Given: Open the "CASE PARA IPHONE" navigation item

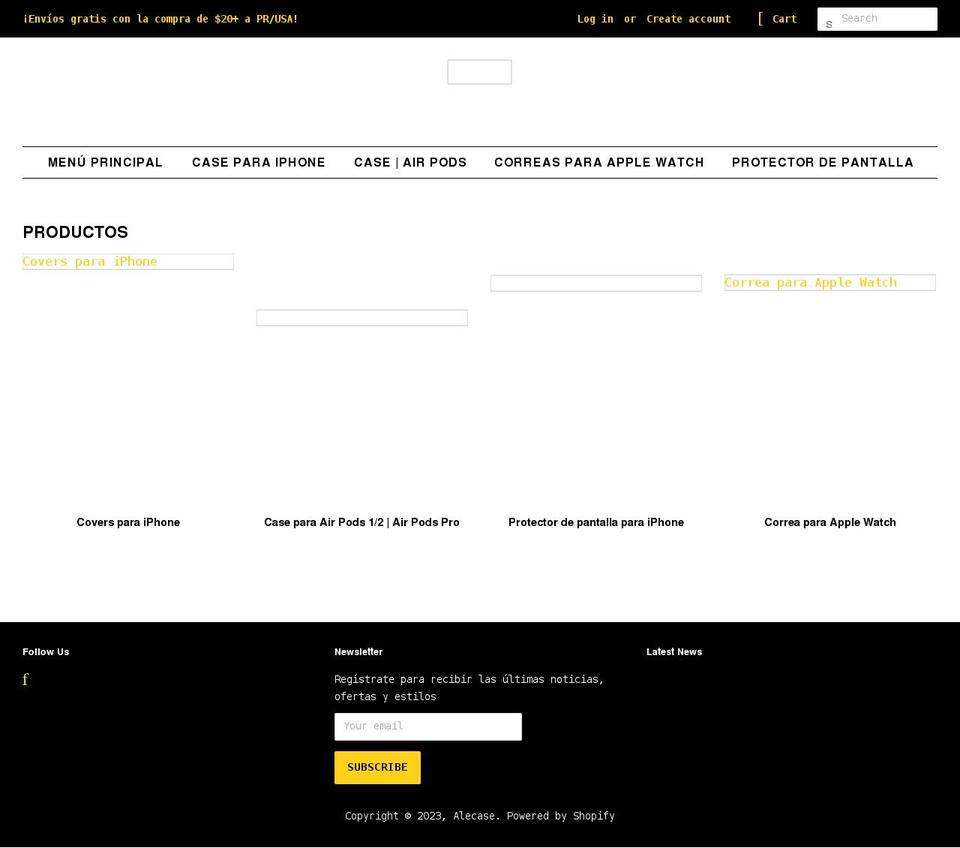Looking at the screenshot, I should tap(258, 162).
